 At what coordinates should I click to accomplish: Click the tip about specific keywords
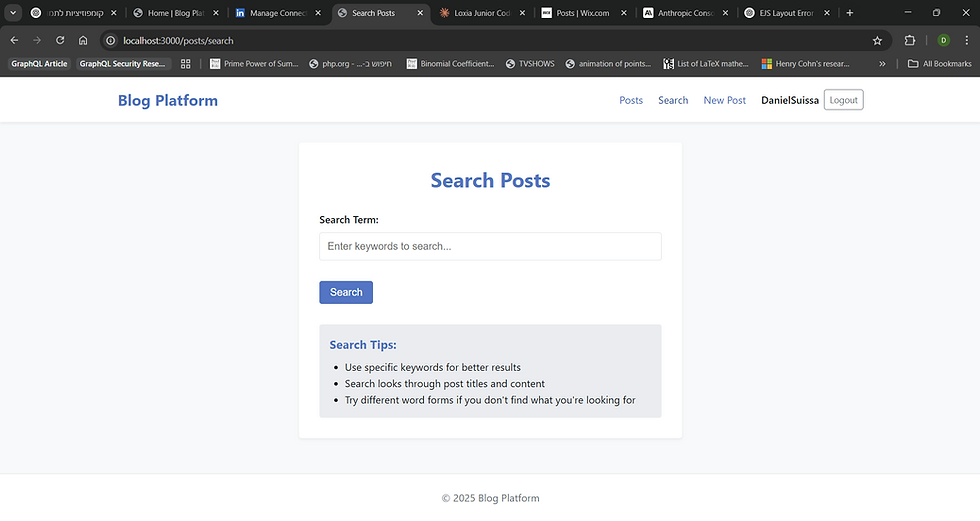[432, 367]
